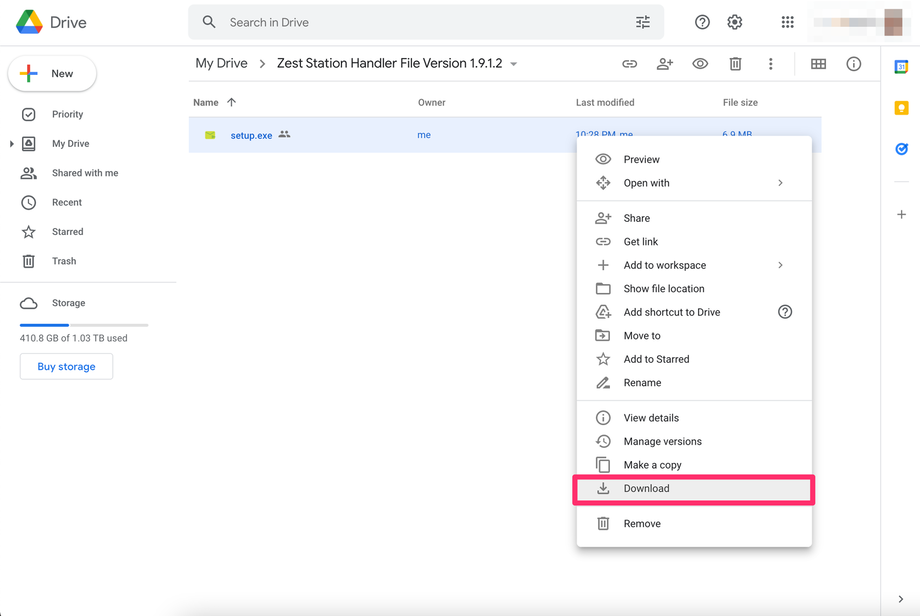Move setup.exe to trash via toolbar icon
920x616 pixels.
click(x=735, y=63)
